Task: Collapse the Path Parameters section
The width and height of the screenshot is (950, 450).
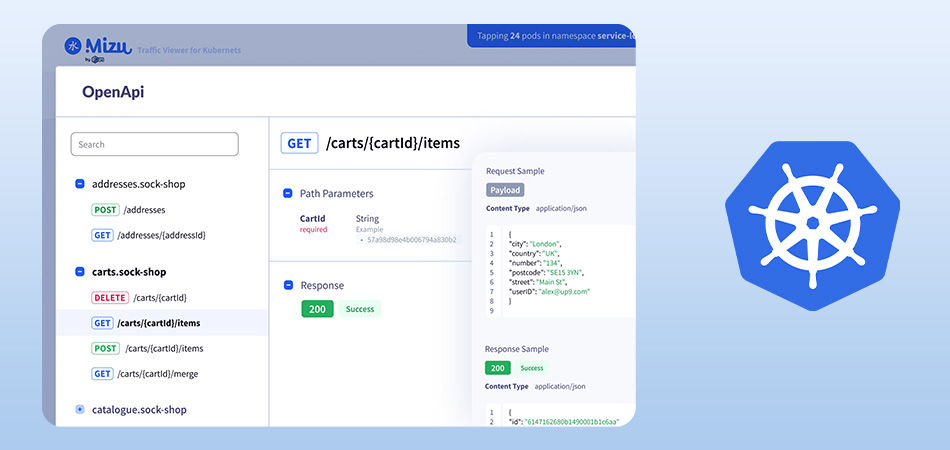Action: pyautogui.click(x=288, y=194)
